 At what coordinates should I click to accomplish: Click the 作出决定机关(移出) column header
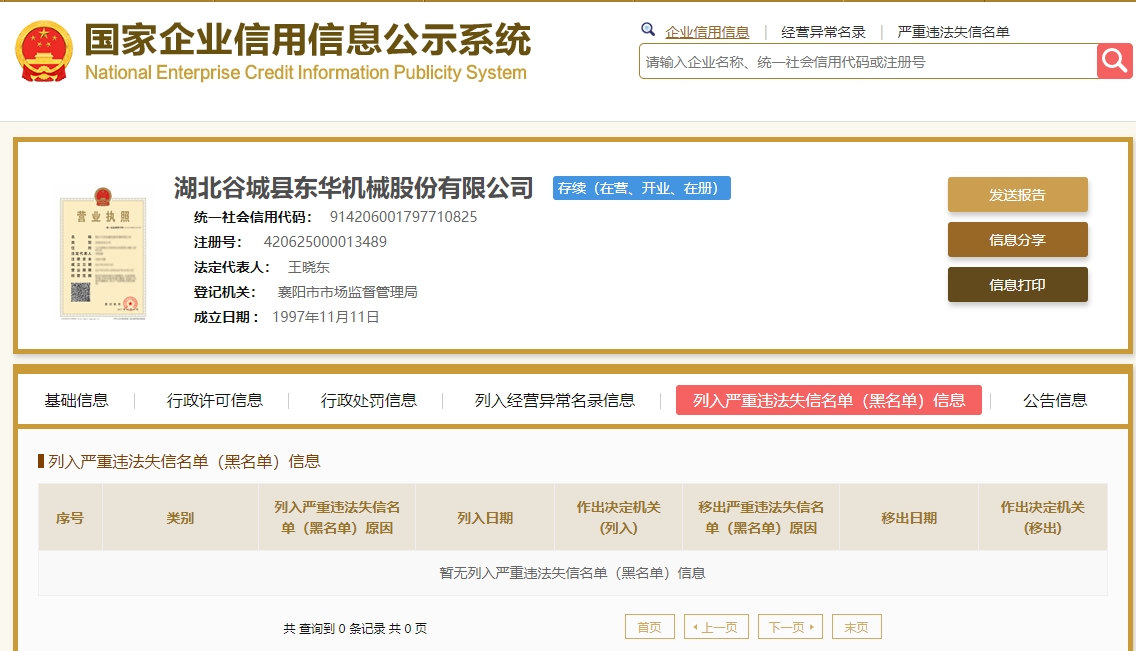click(x=1043, y=518)
